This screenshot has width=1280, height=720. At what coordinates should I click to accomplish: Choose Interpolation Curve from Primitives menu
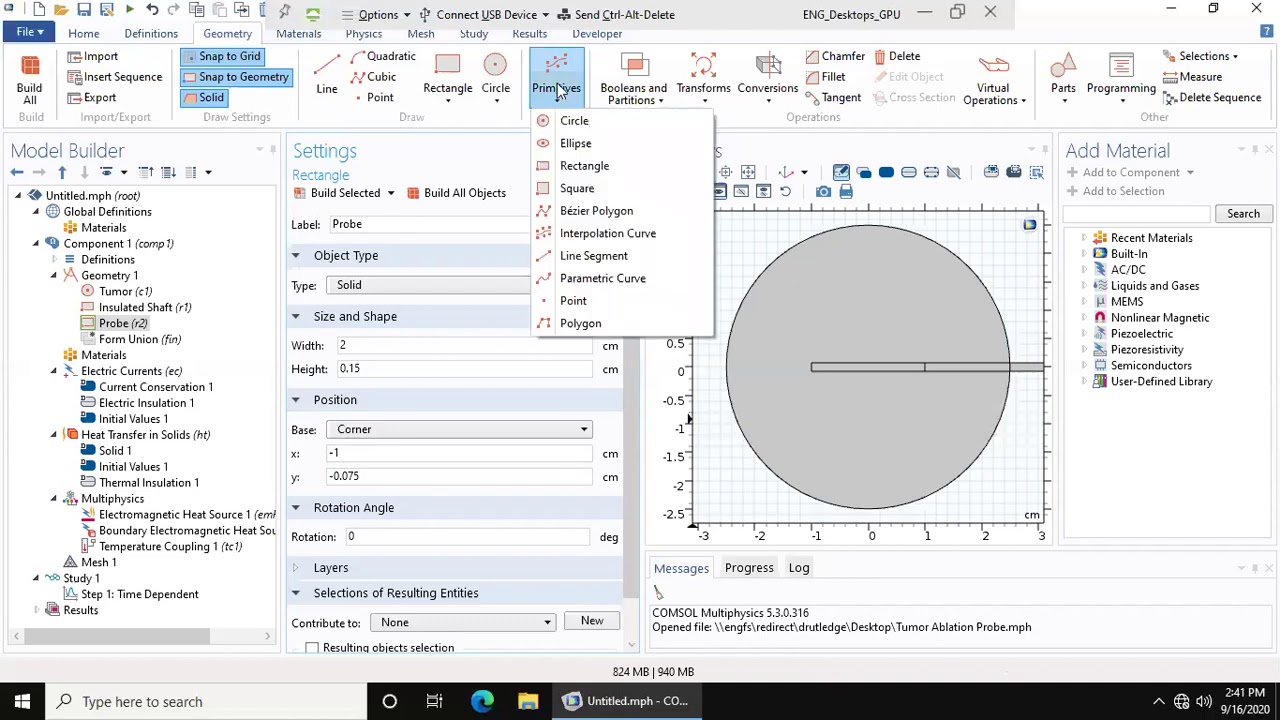tap(608, 233)
